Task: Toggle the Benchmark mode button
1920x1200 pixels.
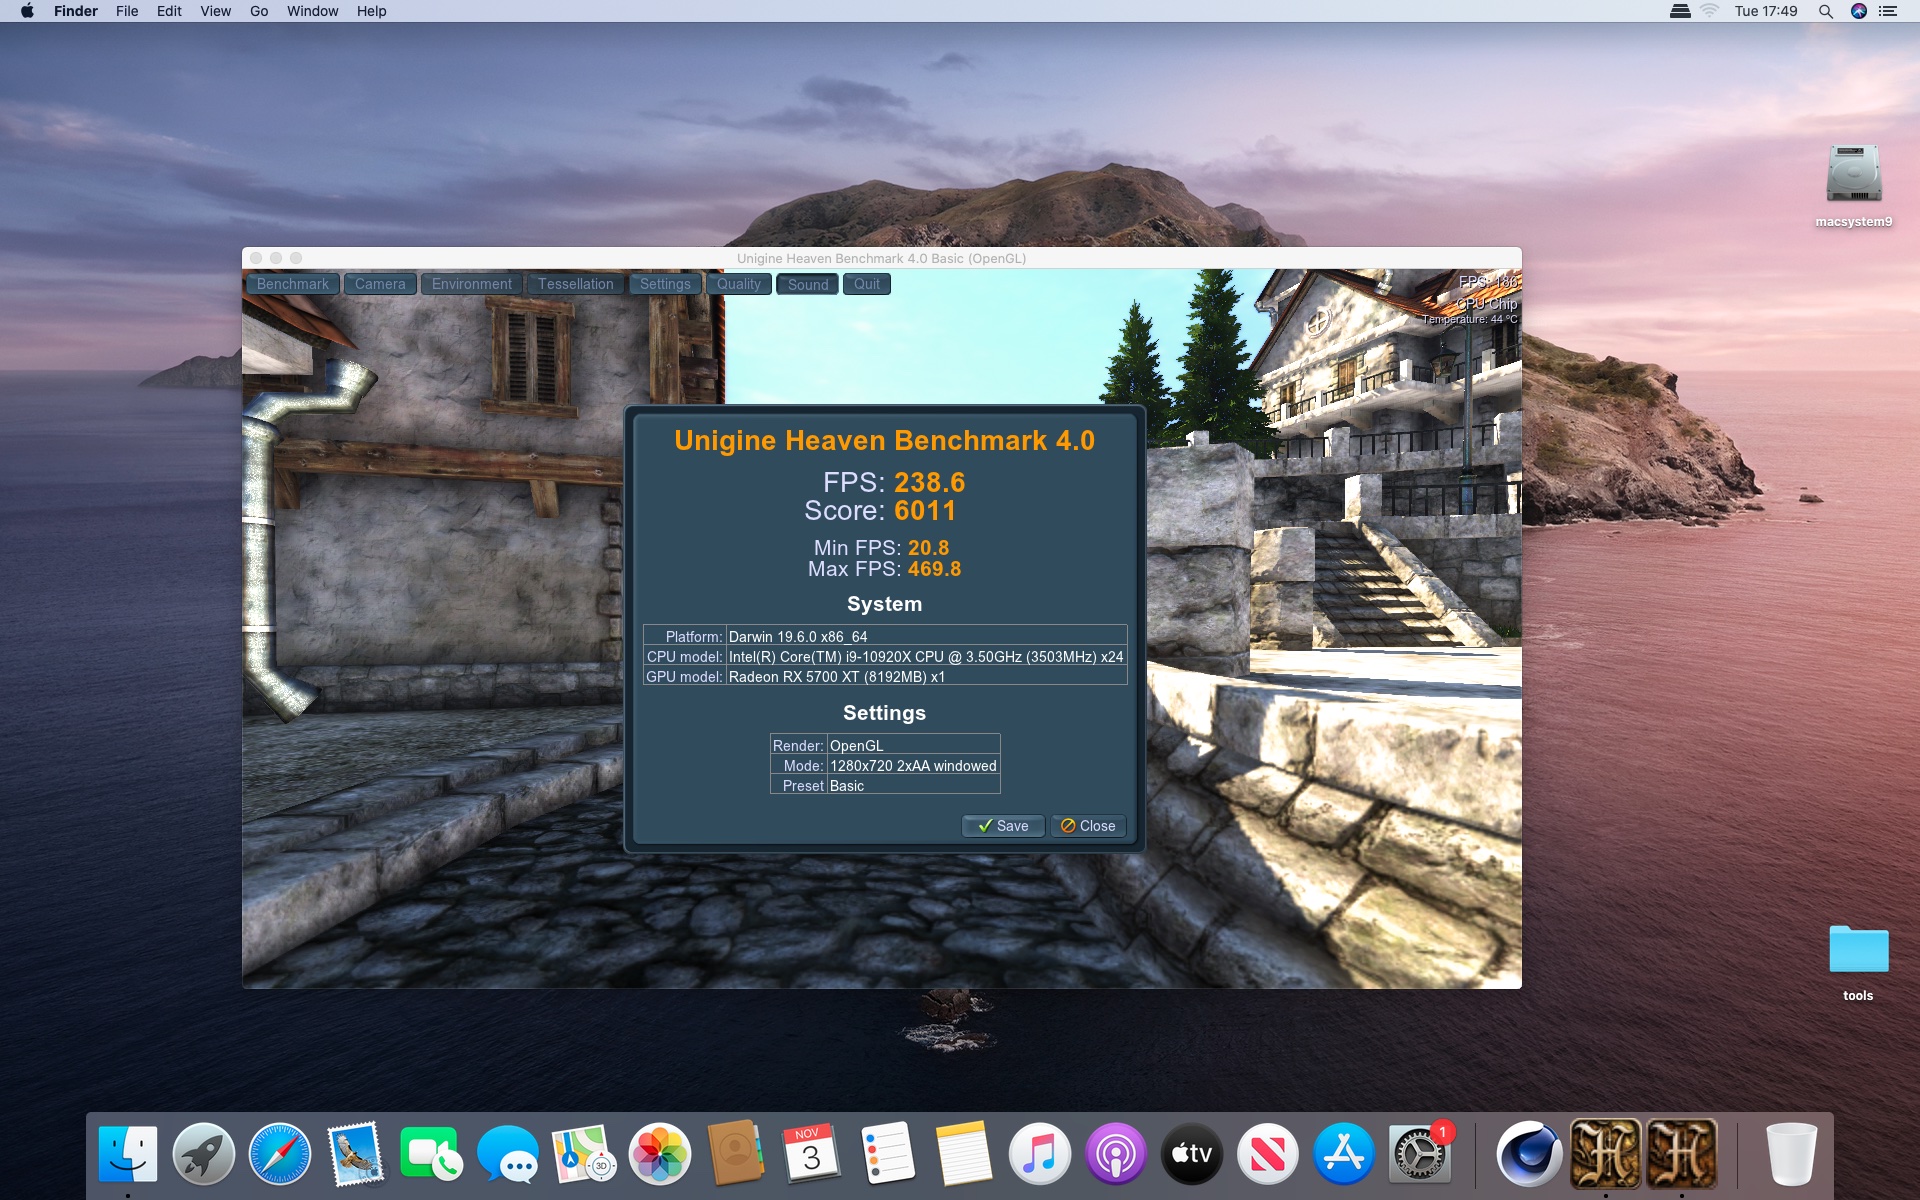Action: click(x=292, y=284)
